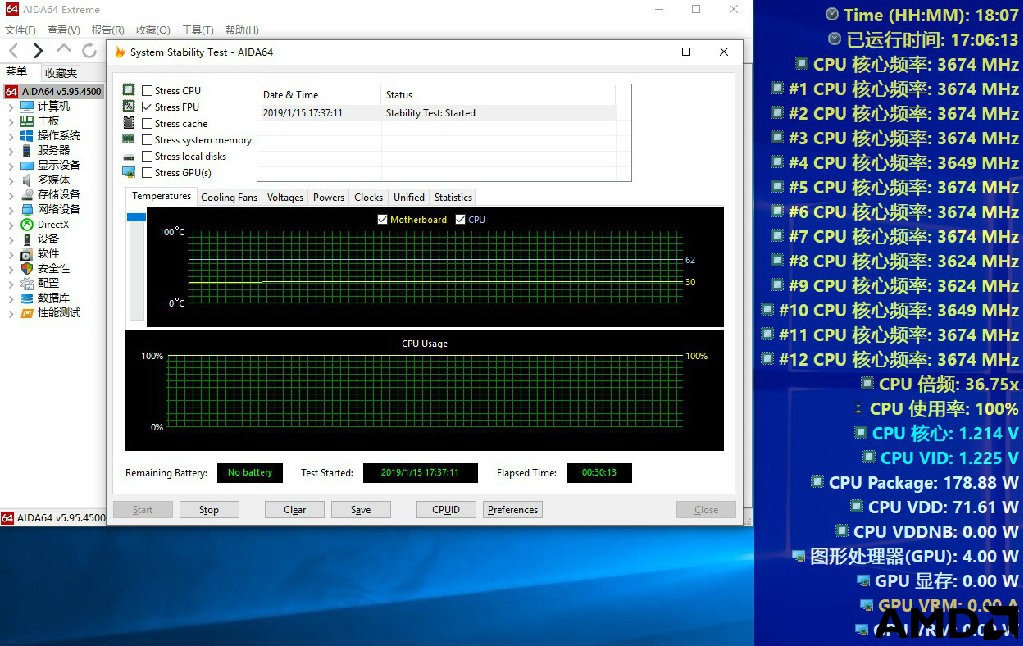Open the 报告(R) menu
The height and width of the screenshot is (646, 1023).
coord(108,30)
